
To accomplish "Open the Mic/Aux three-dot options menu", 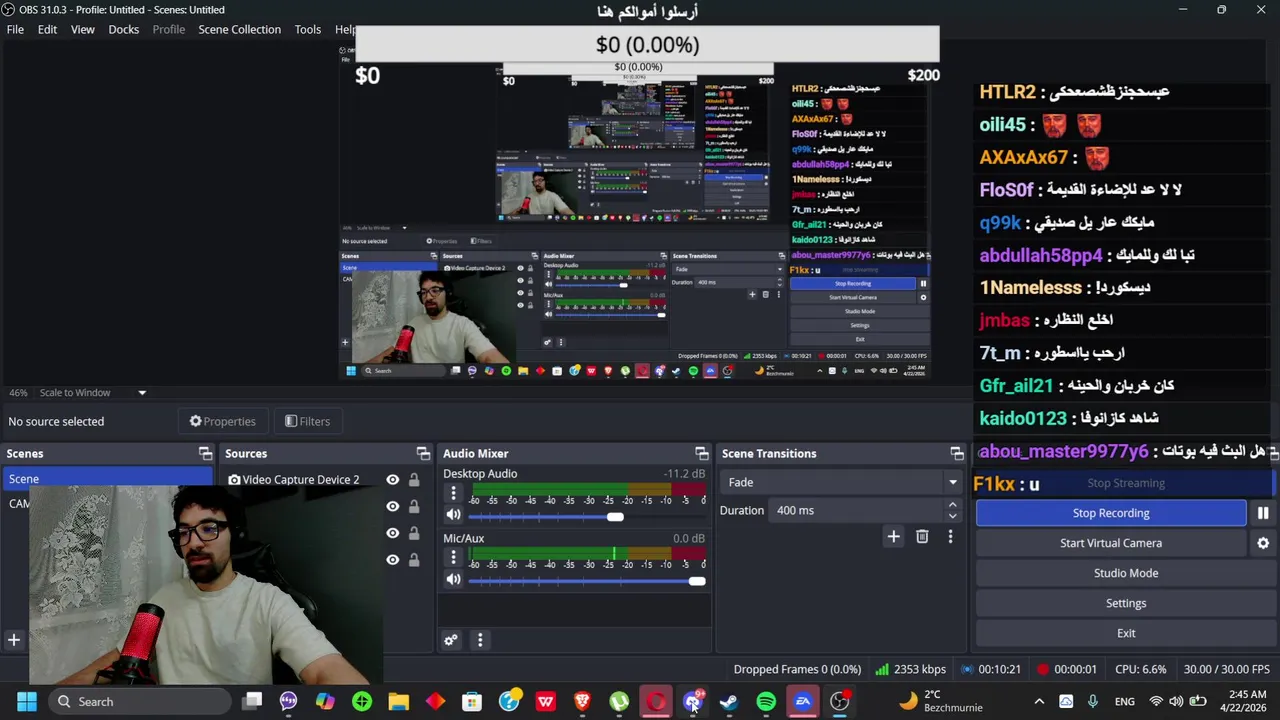I will coord(453,558).
